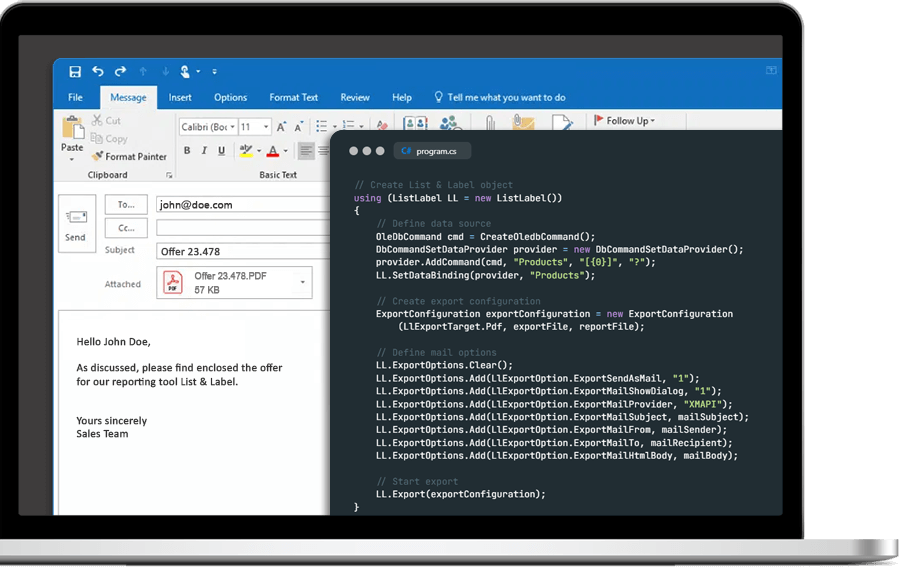Apply red font color
This screenshot has height=567, width=900.
point(273,151)
